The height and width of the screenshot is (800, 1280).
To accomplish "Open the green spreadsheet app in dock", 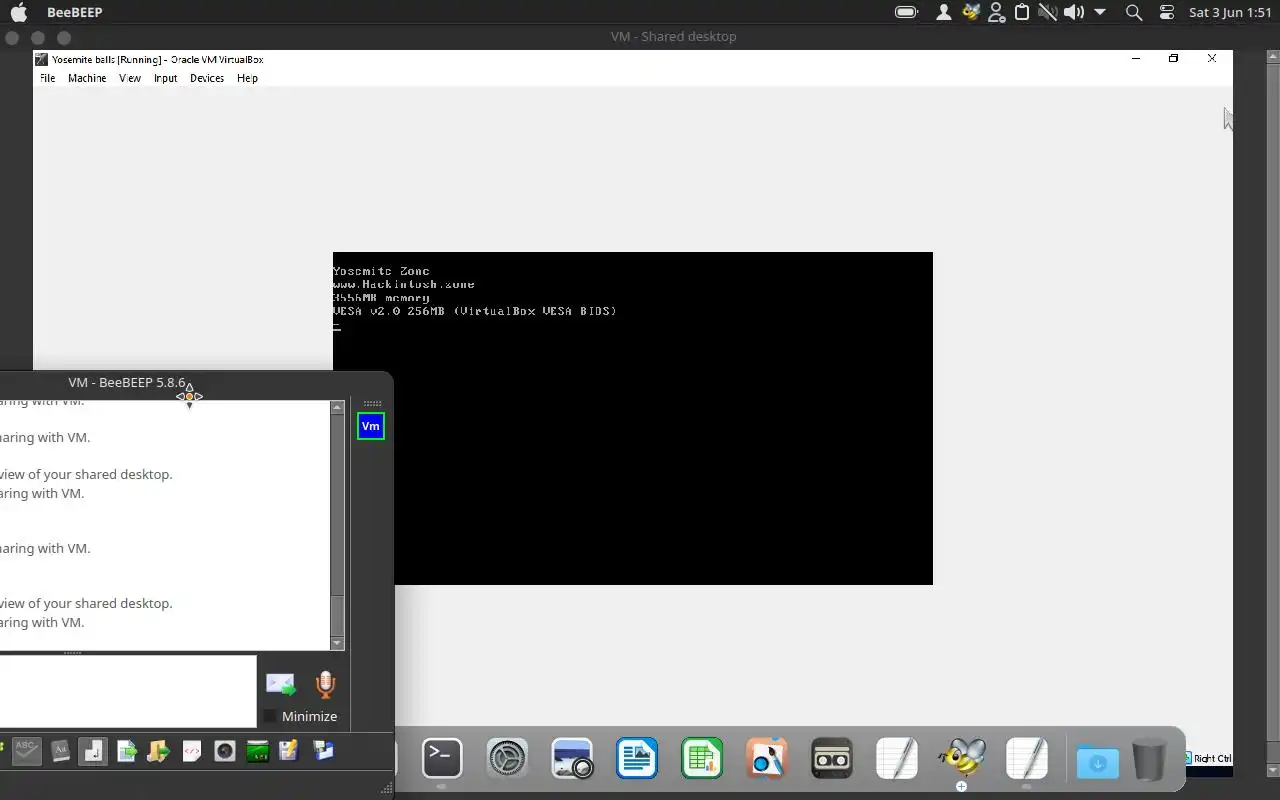I will tap(702, 759).
